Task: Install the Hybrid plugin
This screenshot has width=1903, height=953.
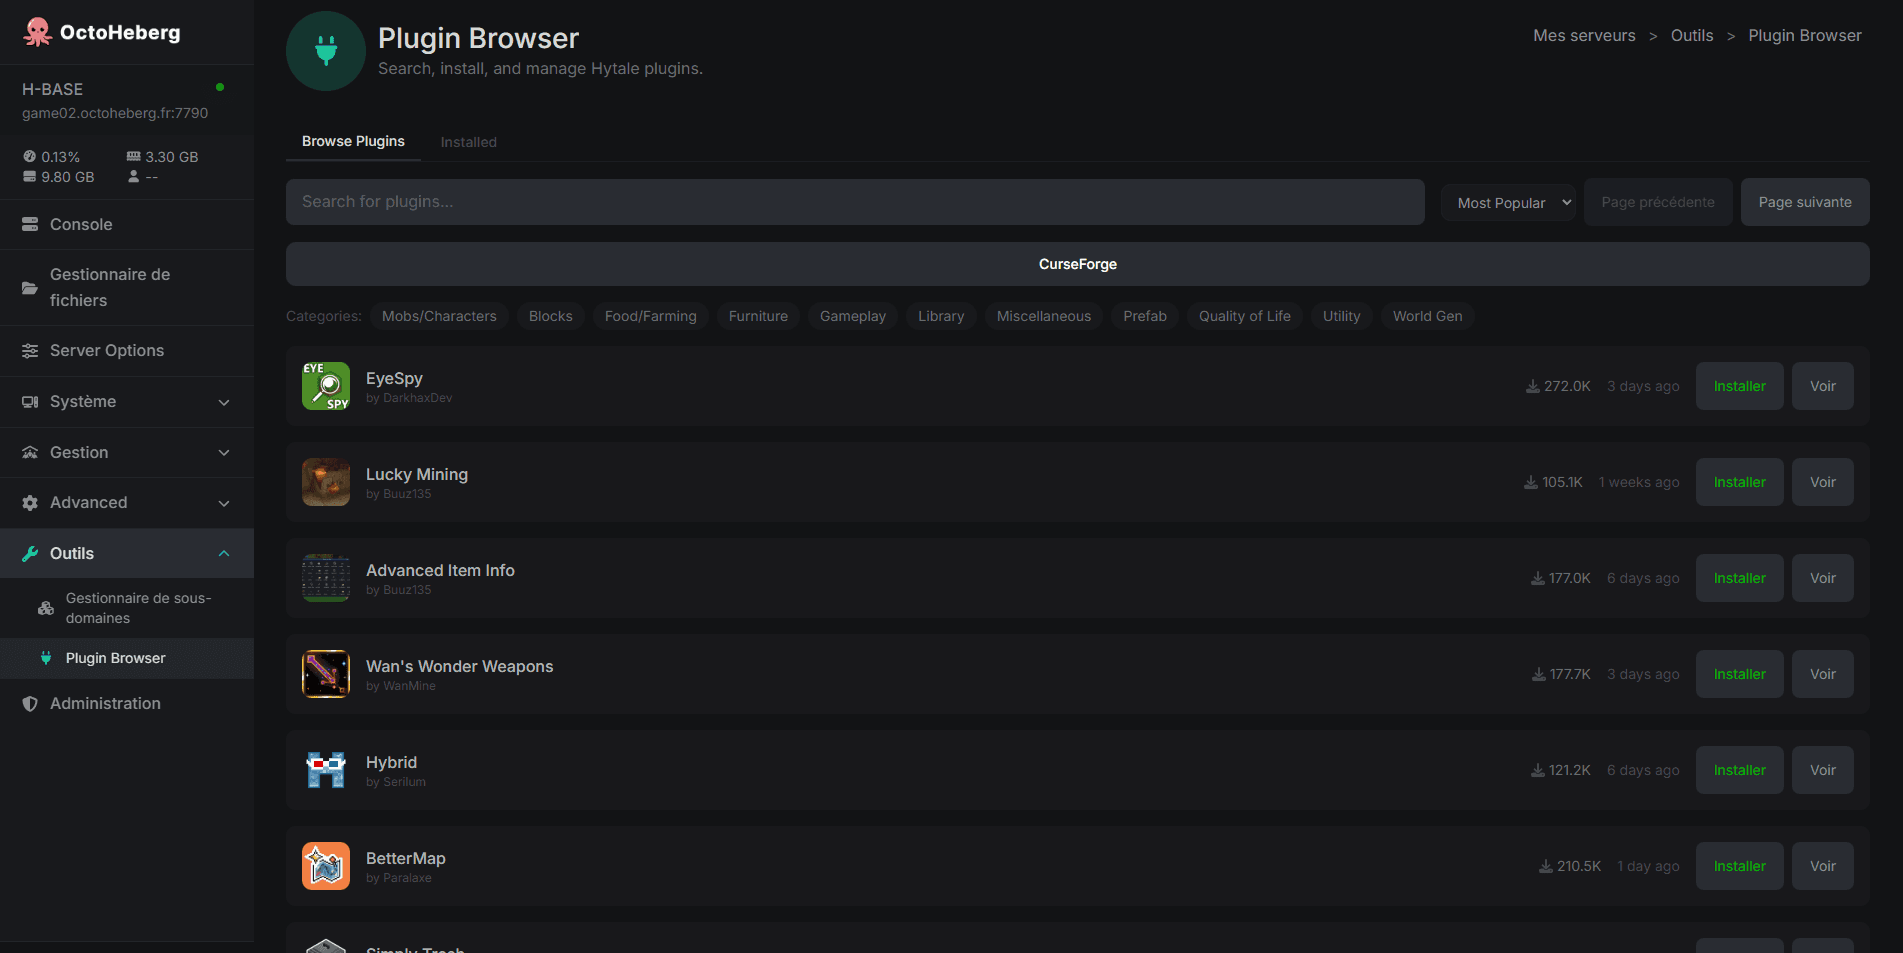Action: coord(1740,770)
